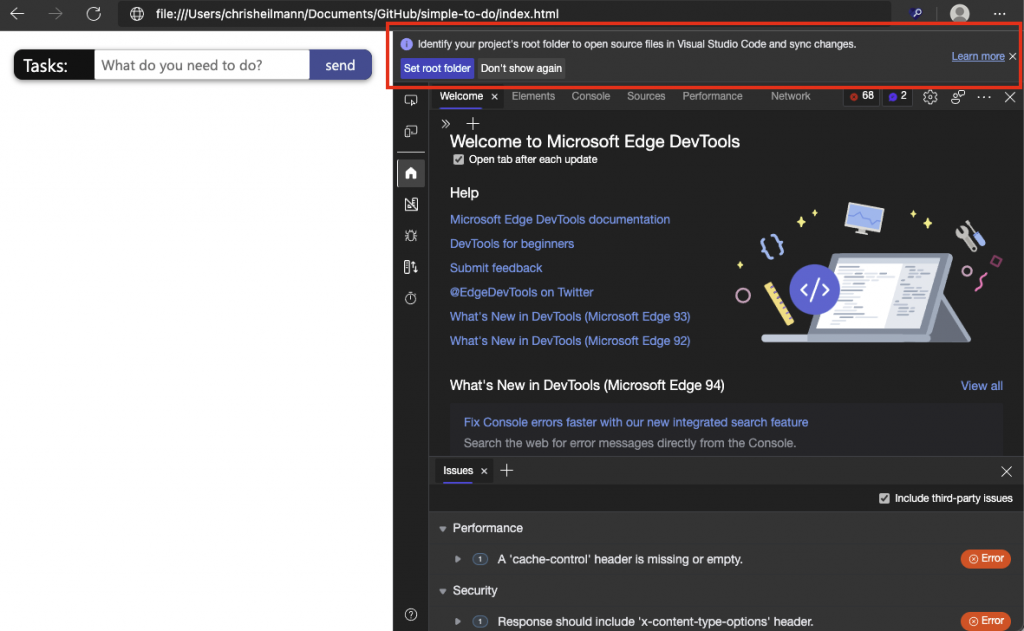Click Don't show again button
Image resolution: width=1024 pixels, height=631 pixels.
[521, 68]
